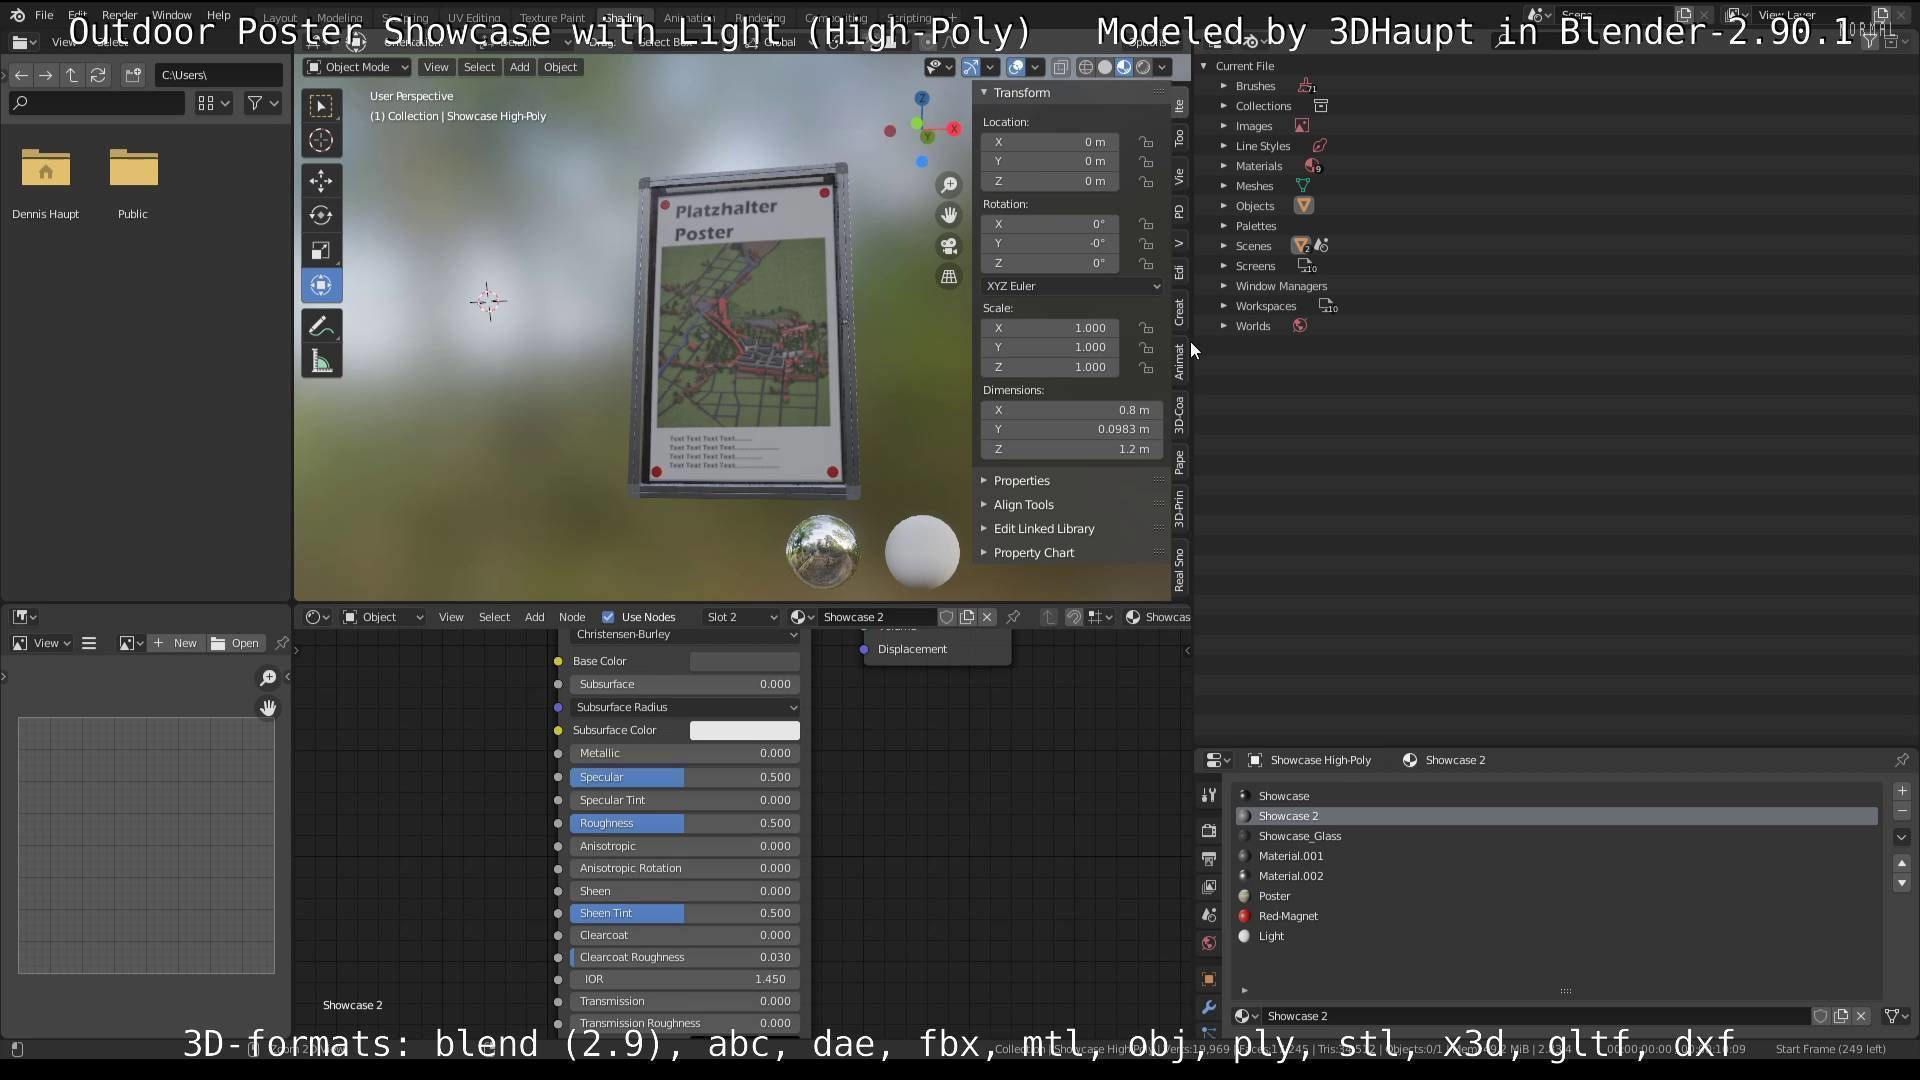The width and height of the screenshot is (1920, 1080).
Task: Toggle lock on Location X
Action: [1146, 142]
